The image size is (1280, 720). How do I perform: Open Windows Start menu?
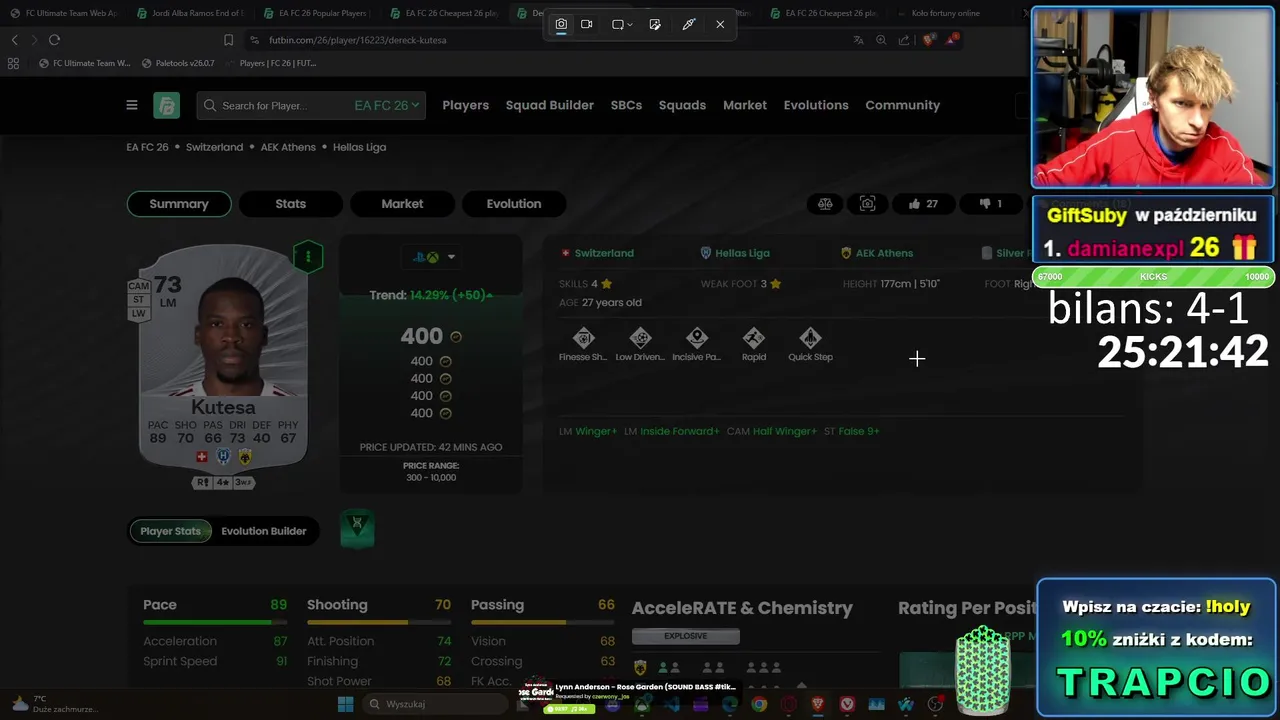345,704
